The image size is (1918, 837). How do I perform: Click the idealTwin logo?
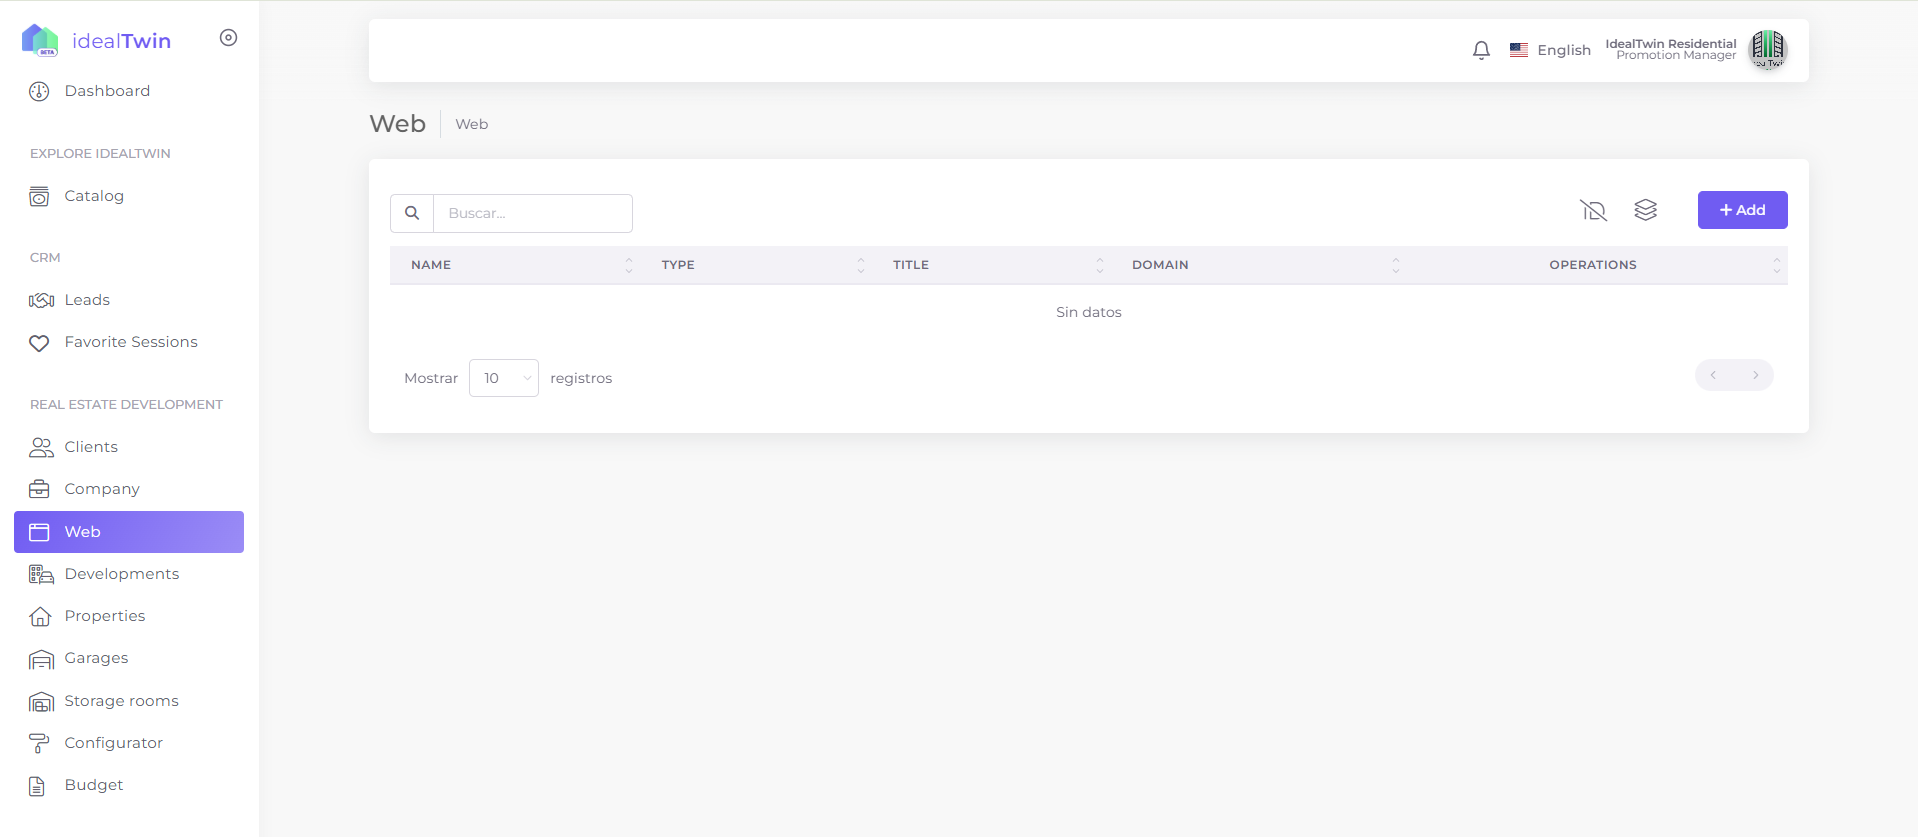[x=97, y=40]
